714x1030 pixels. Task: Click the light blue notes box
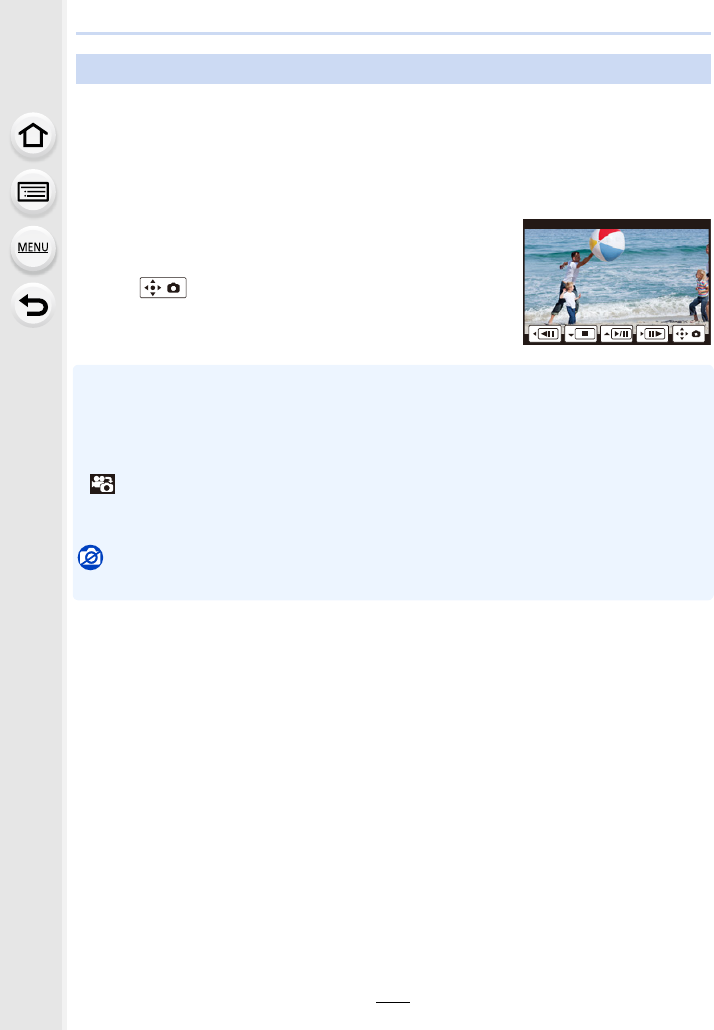pyautogui.click(x=393, y=482)
